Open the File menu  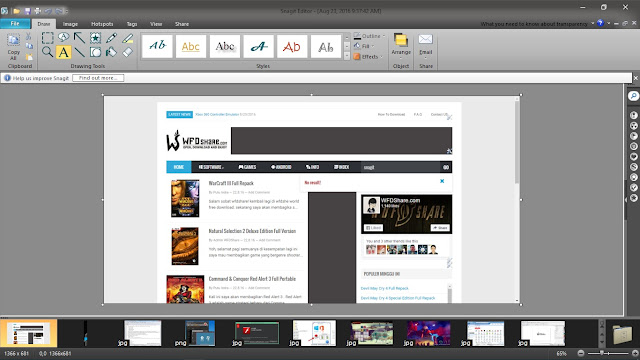point(15,24)
